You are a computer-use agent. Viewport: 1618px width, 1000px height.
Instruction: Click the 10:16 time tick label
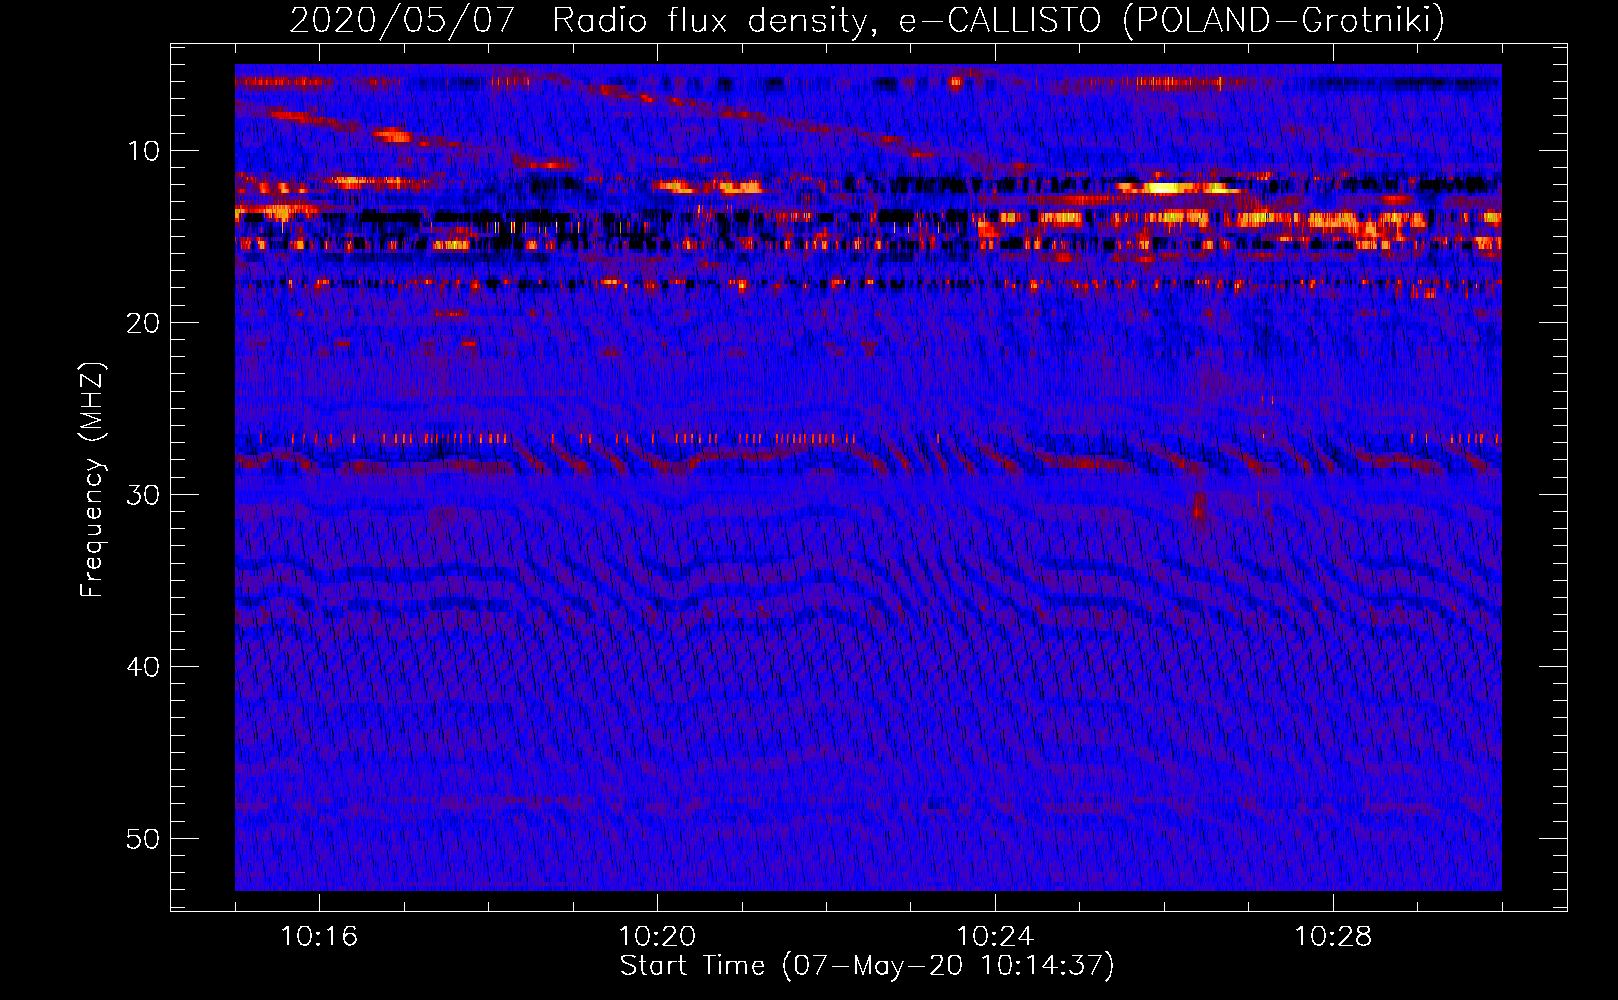click(x=319, y=937)
